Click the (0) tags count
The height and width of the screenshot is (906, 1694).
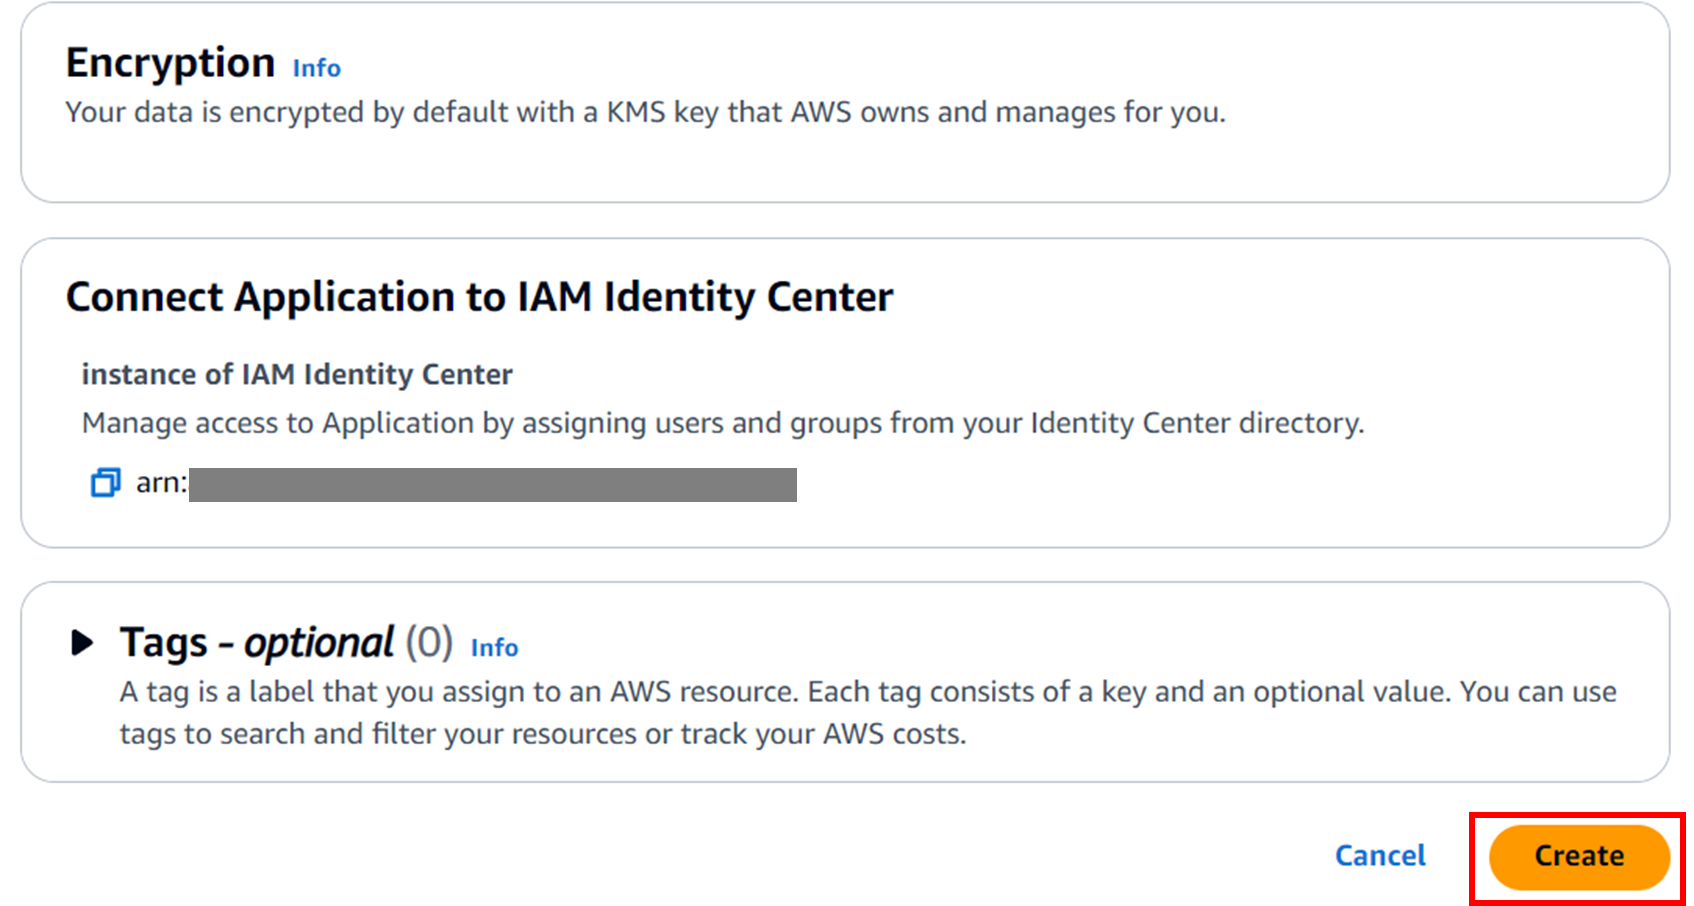click(429, 643)
